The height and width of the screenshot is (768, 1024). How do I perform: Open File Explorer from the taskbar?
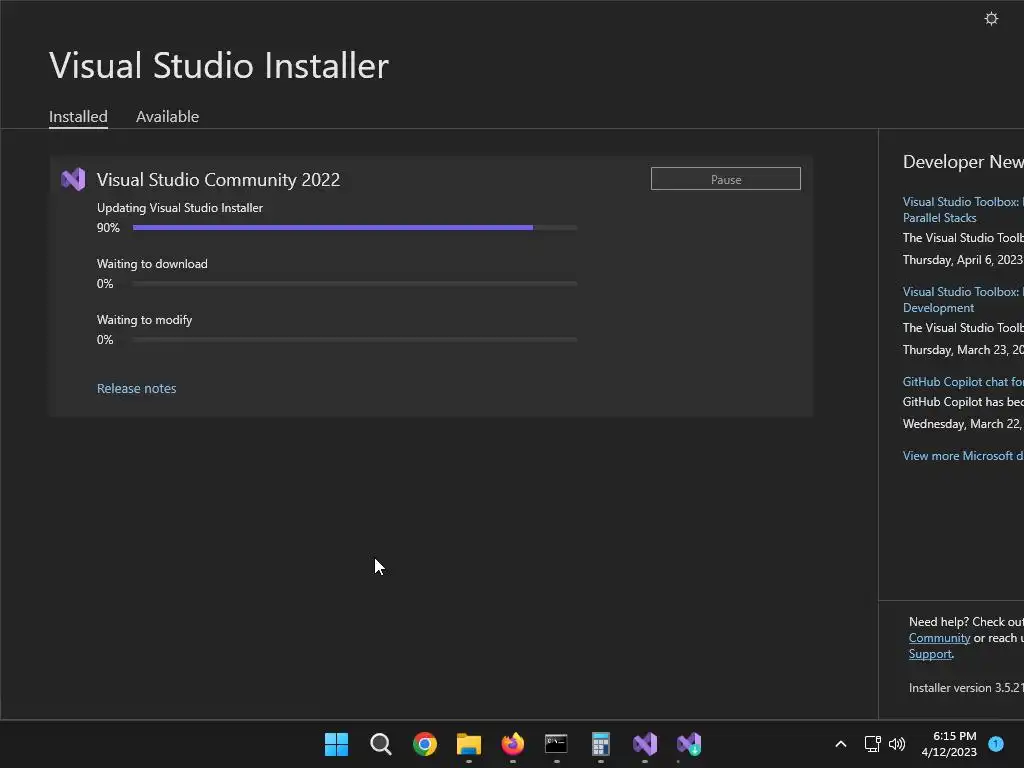tap(469, 744)
